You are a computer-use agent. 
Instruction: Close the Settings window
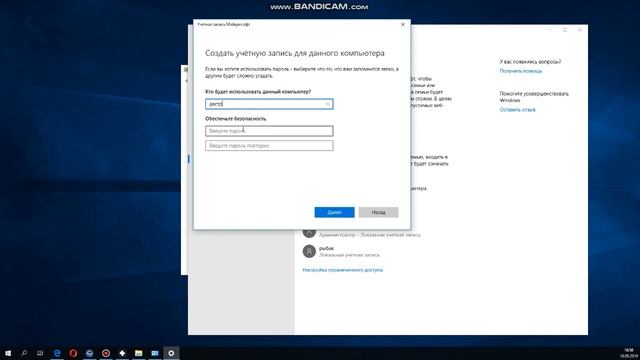[580, 30]
